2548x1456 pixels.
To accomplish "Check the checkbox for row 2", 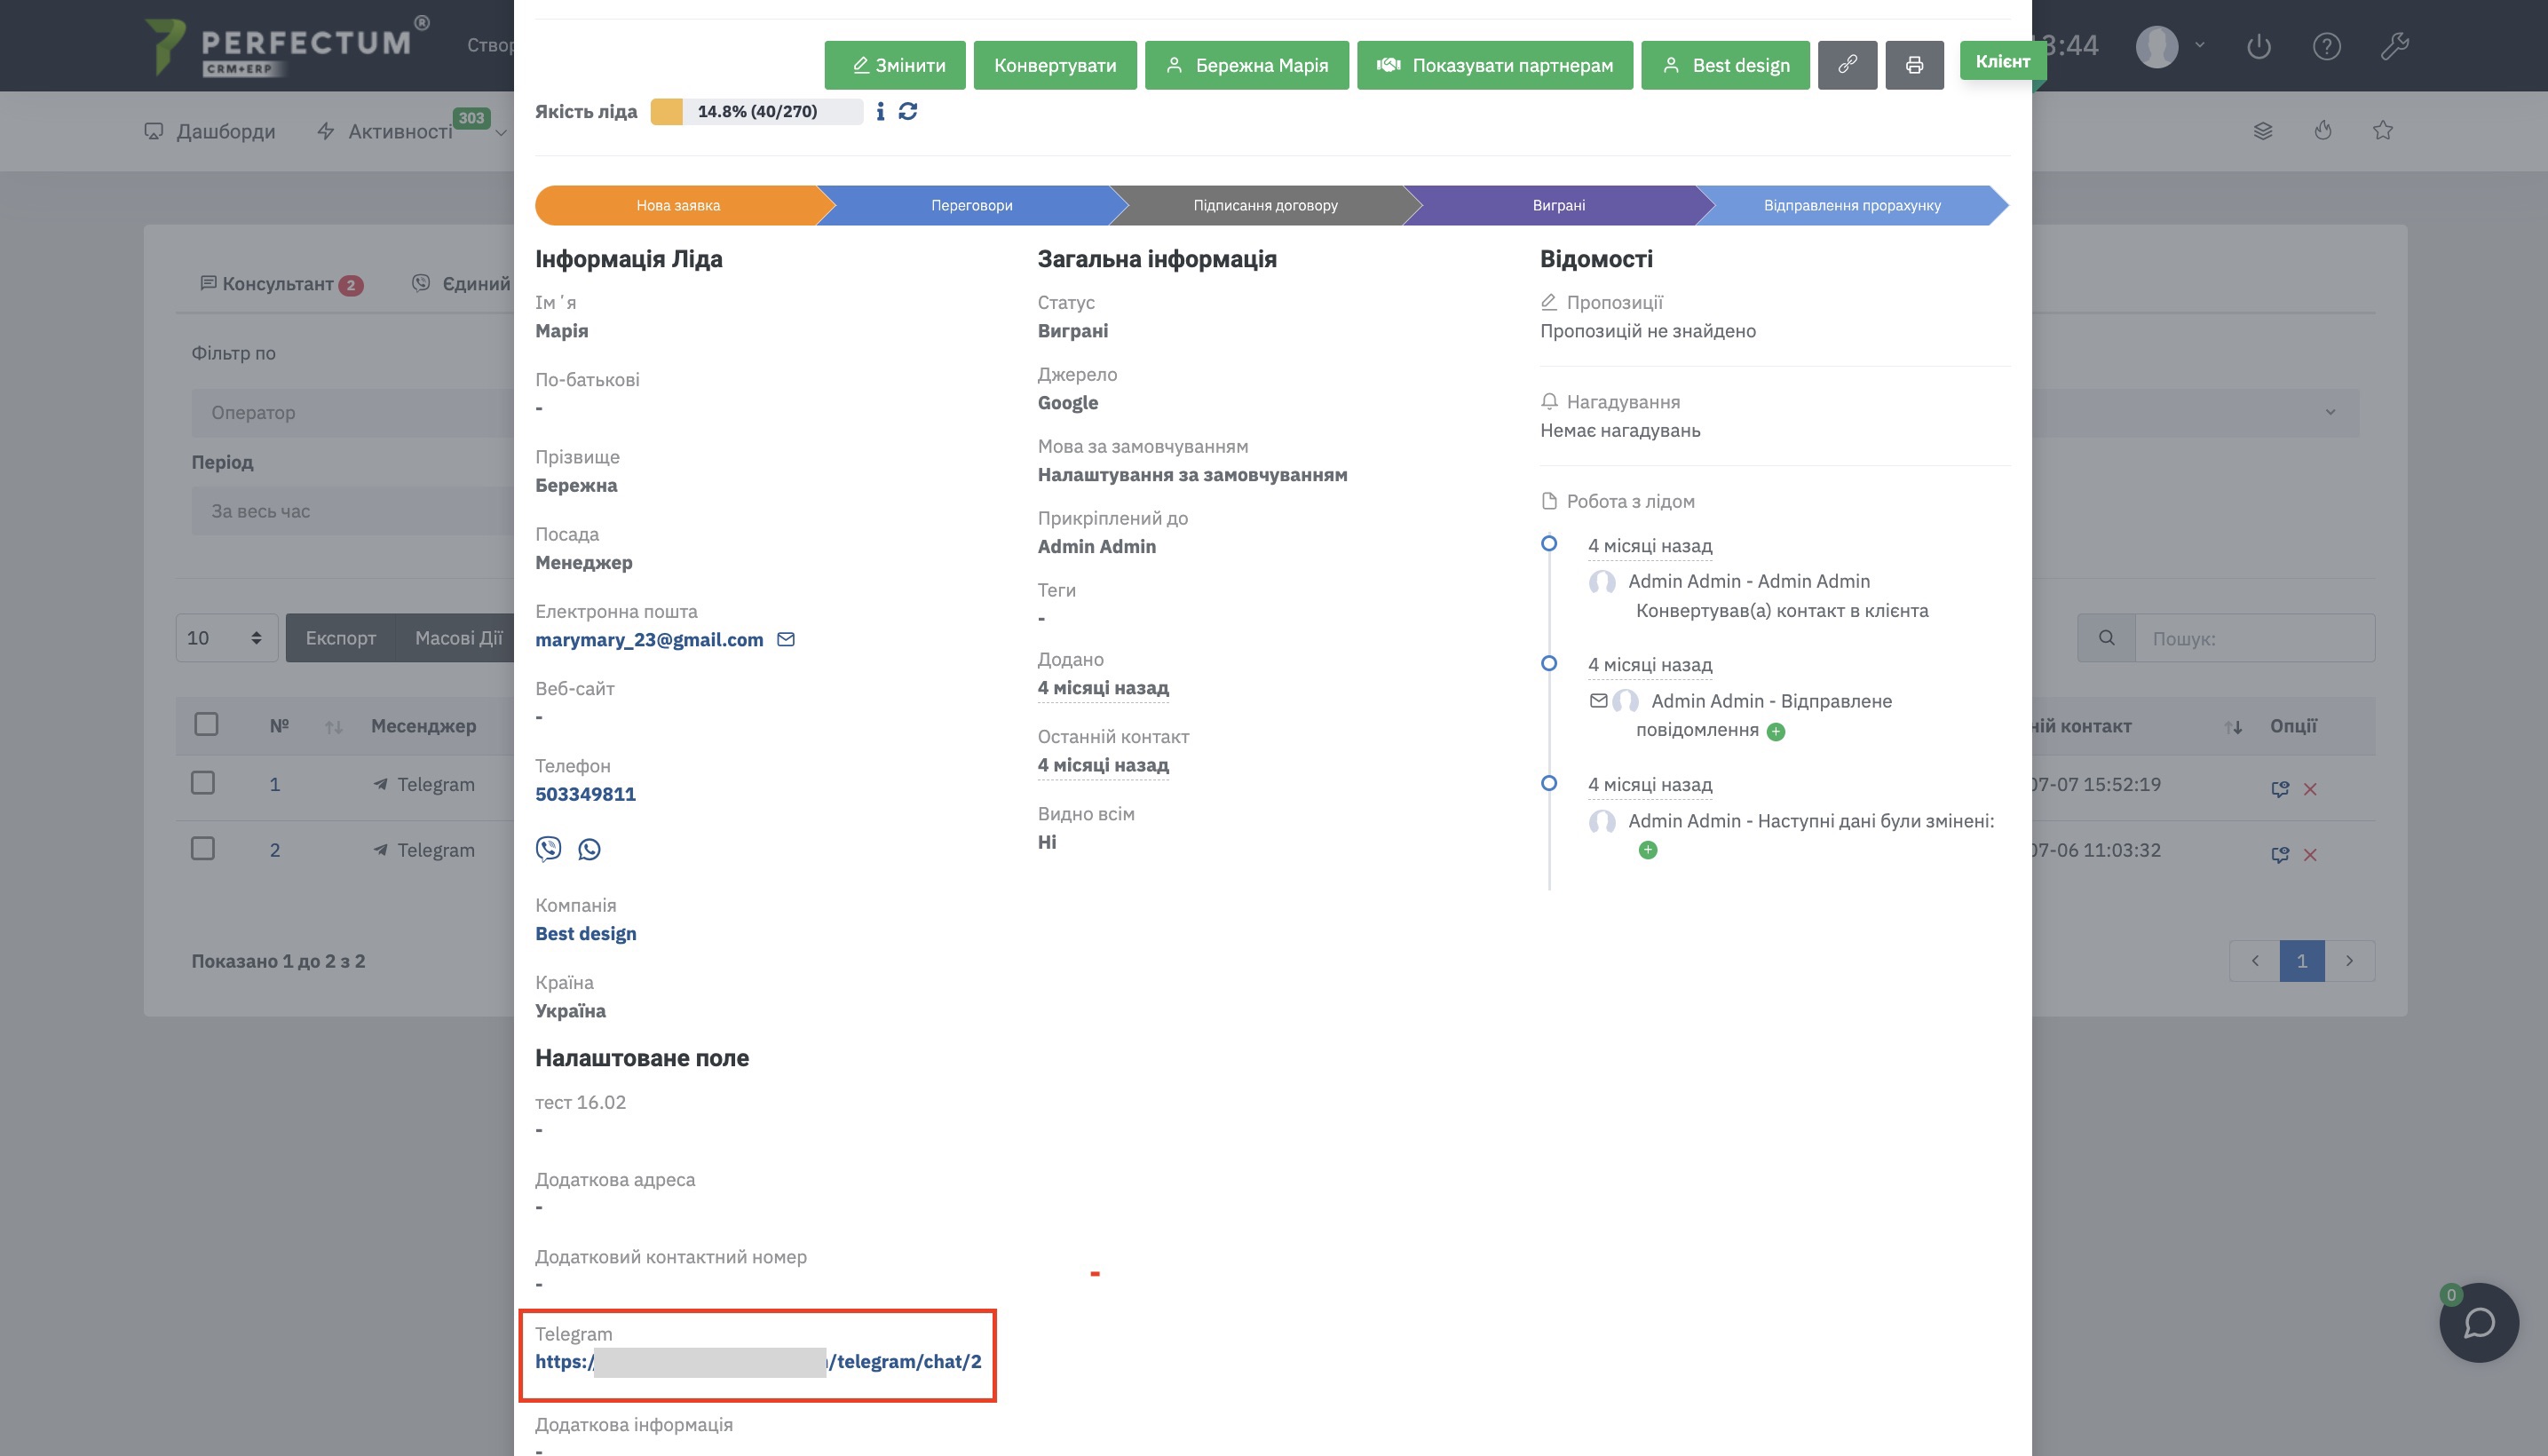I will click(x=203, y=849).
